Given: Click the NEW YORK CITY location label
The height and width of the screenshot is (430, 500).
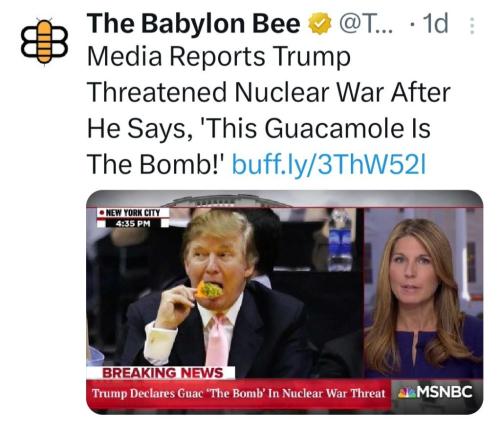Looking at the screenshot, I should [133, 213].
